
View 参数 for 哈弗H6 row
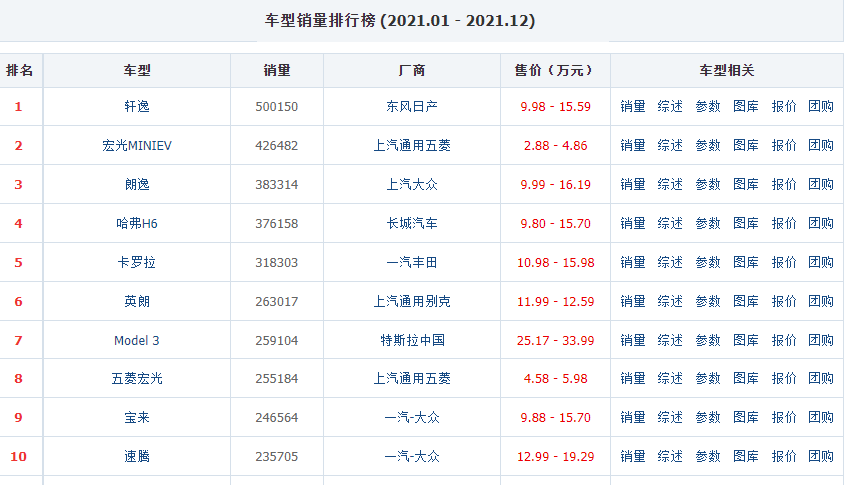(x=708, y=223)
